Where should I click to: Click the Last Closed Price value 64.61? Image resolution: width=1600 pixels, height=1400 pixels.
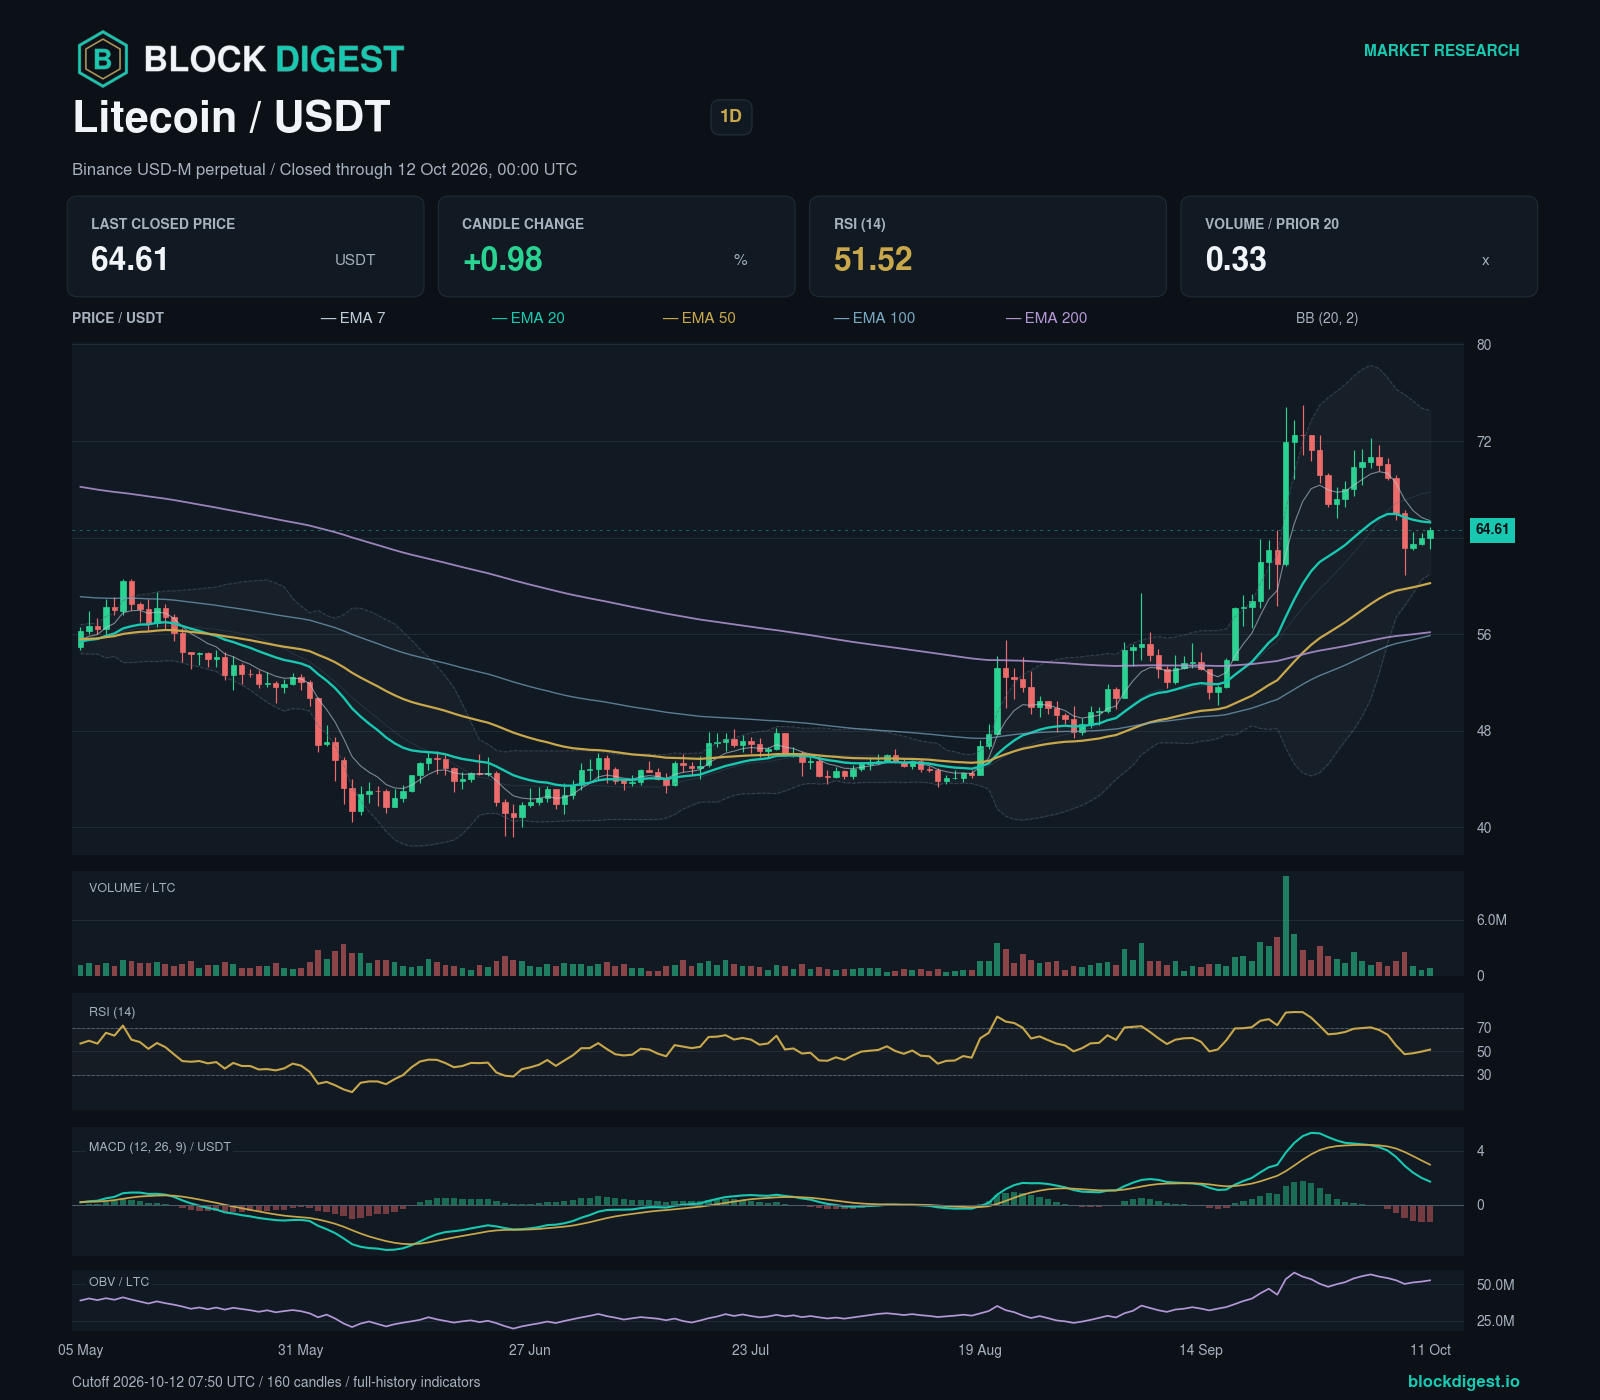tap(130, 260)
